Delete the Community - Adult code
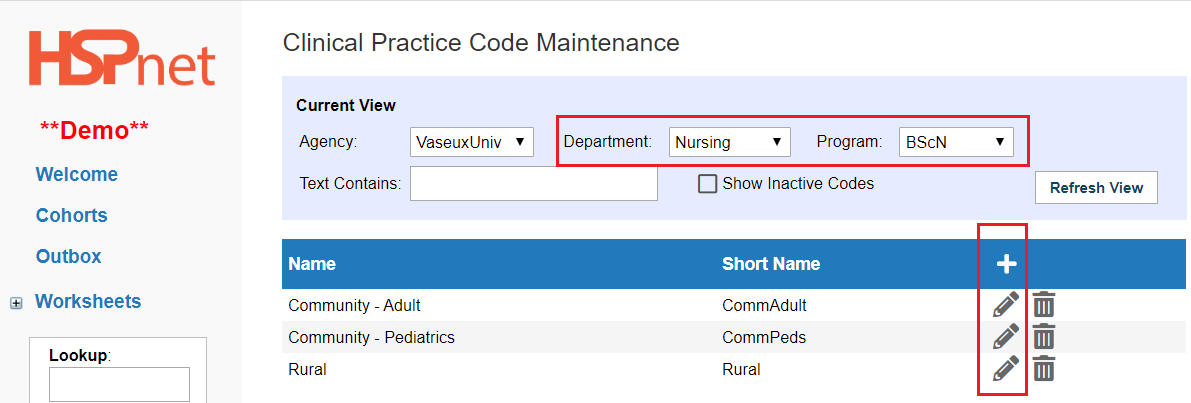Screen dimensions: 1191x403 (1044, 304)
